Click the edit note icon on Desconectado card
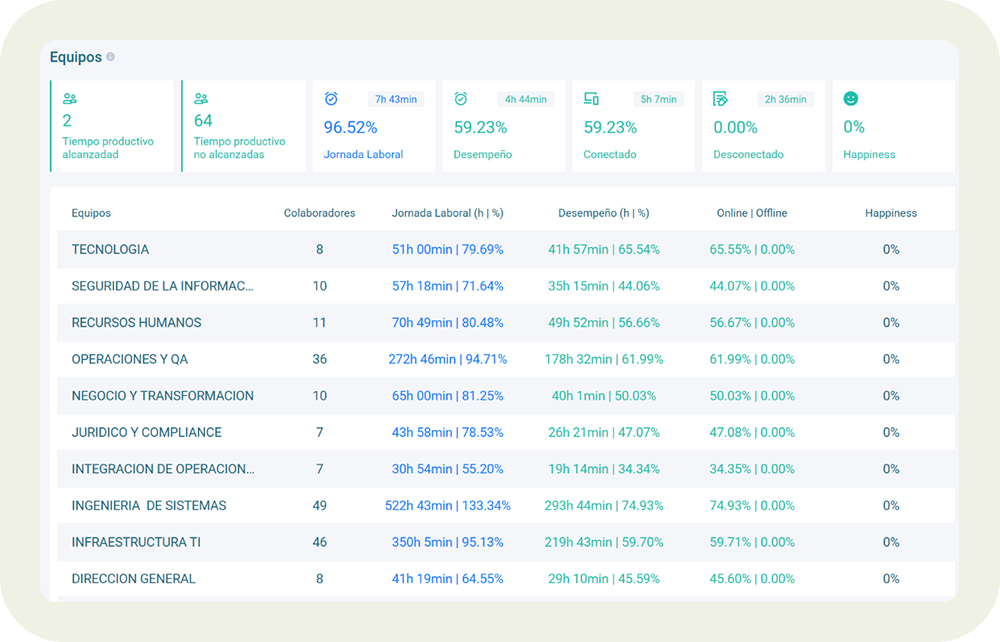 point(720,99)
